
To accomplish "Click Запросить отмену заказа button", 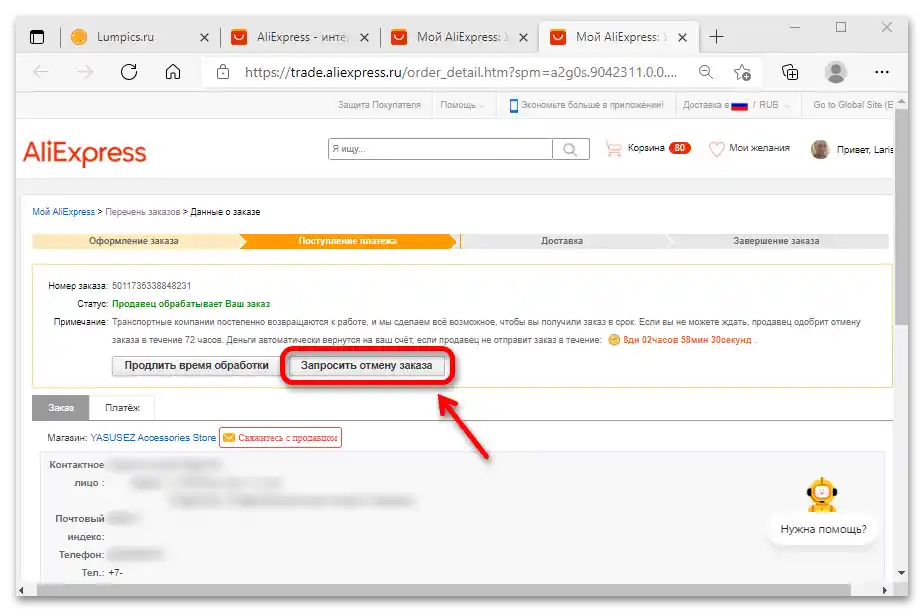I will point(367,366).
